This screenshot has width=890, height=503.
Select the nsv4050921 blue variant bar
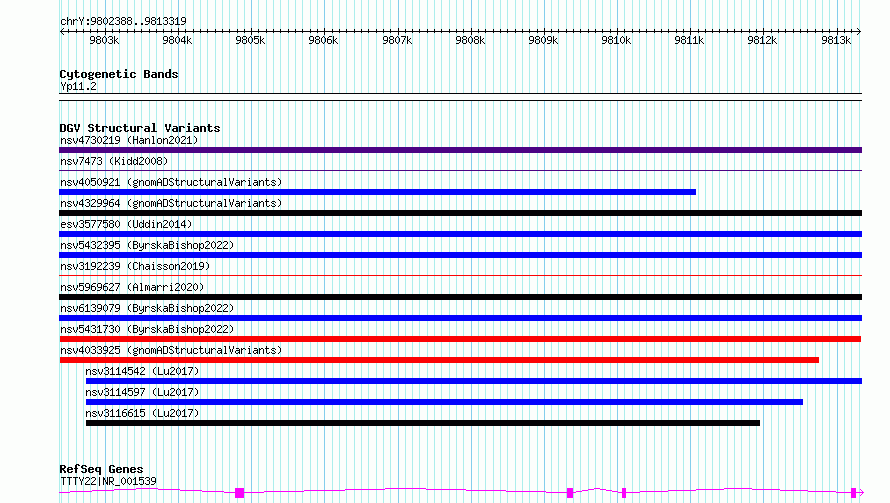coord(377,192)
